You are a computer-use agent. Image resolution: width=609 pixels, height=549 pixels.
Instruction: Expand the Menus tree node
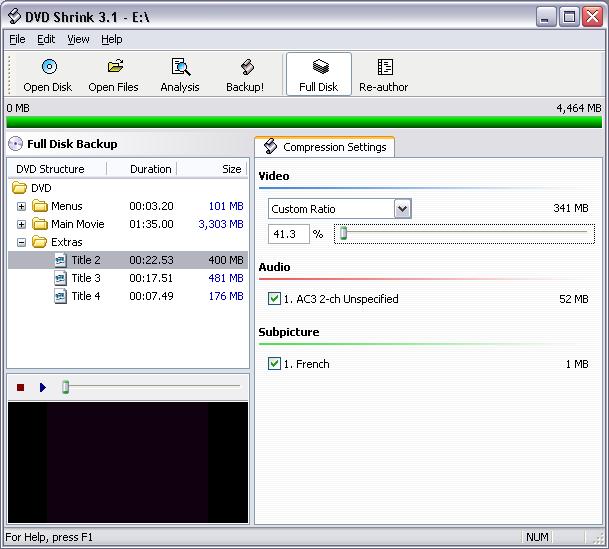click(21, 206)
